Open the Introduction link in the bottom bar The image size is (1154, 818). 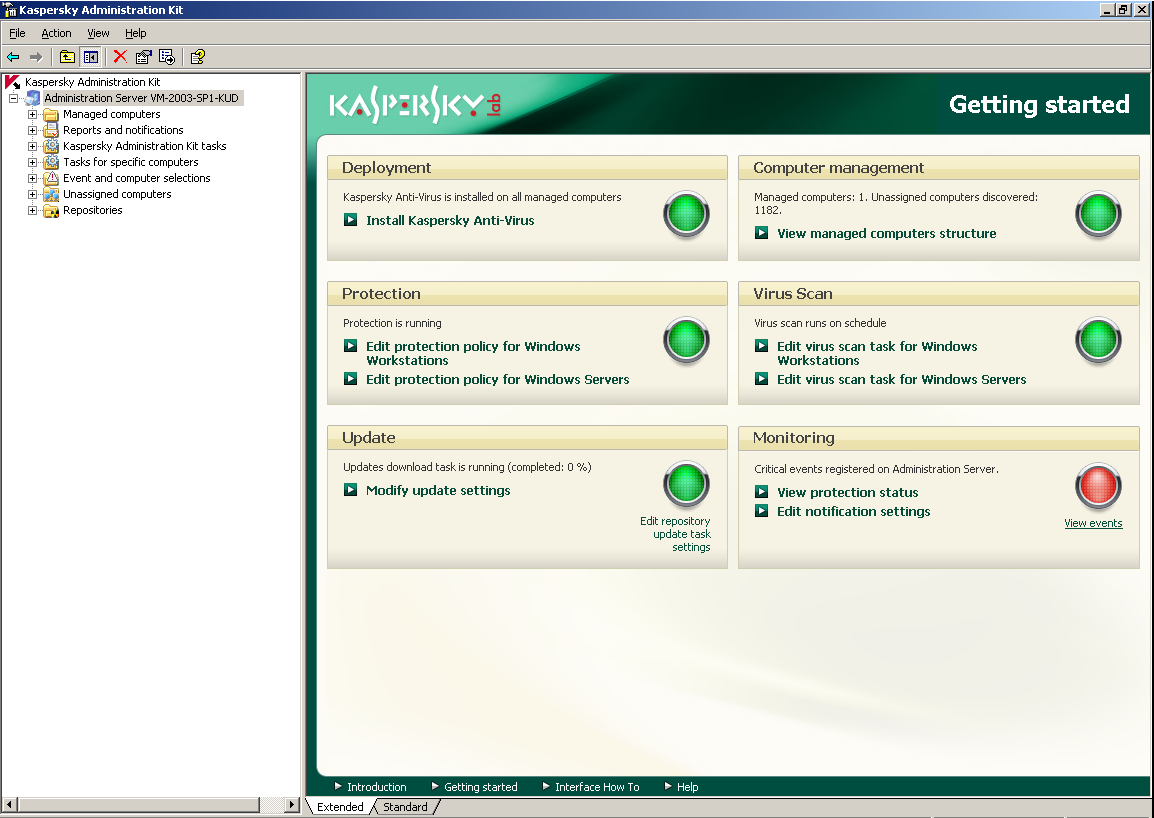[x=376, y=786]
